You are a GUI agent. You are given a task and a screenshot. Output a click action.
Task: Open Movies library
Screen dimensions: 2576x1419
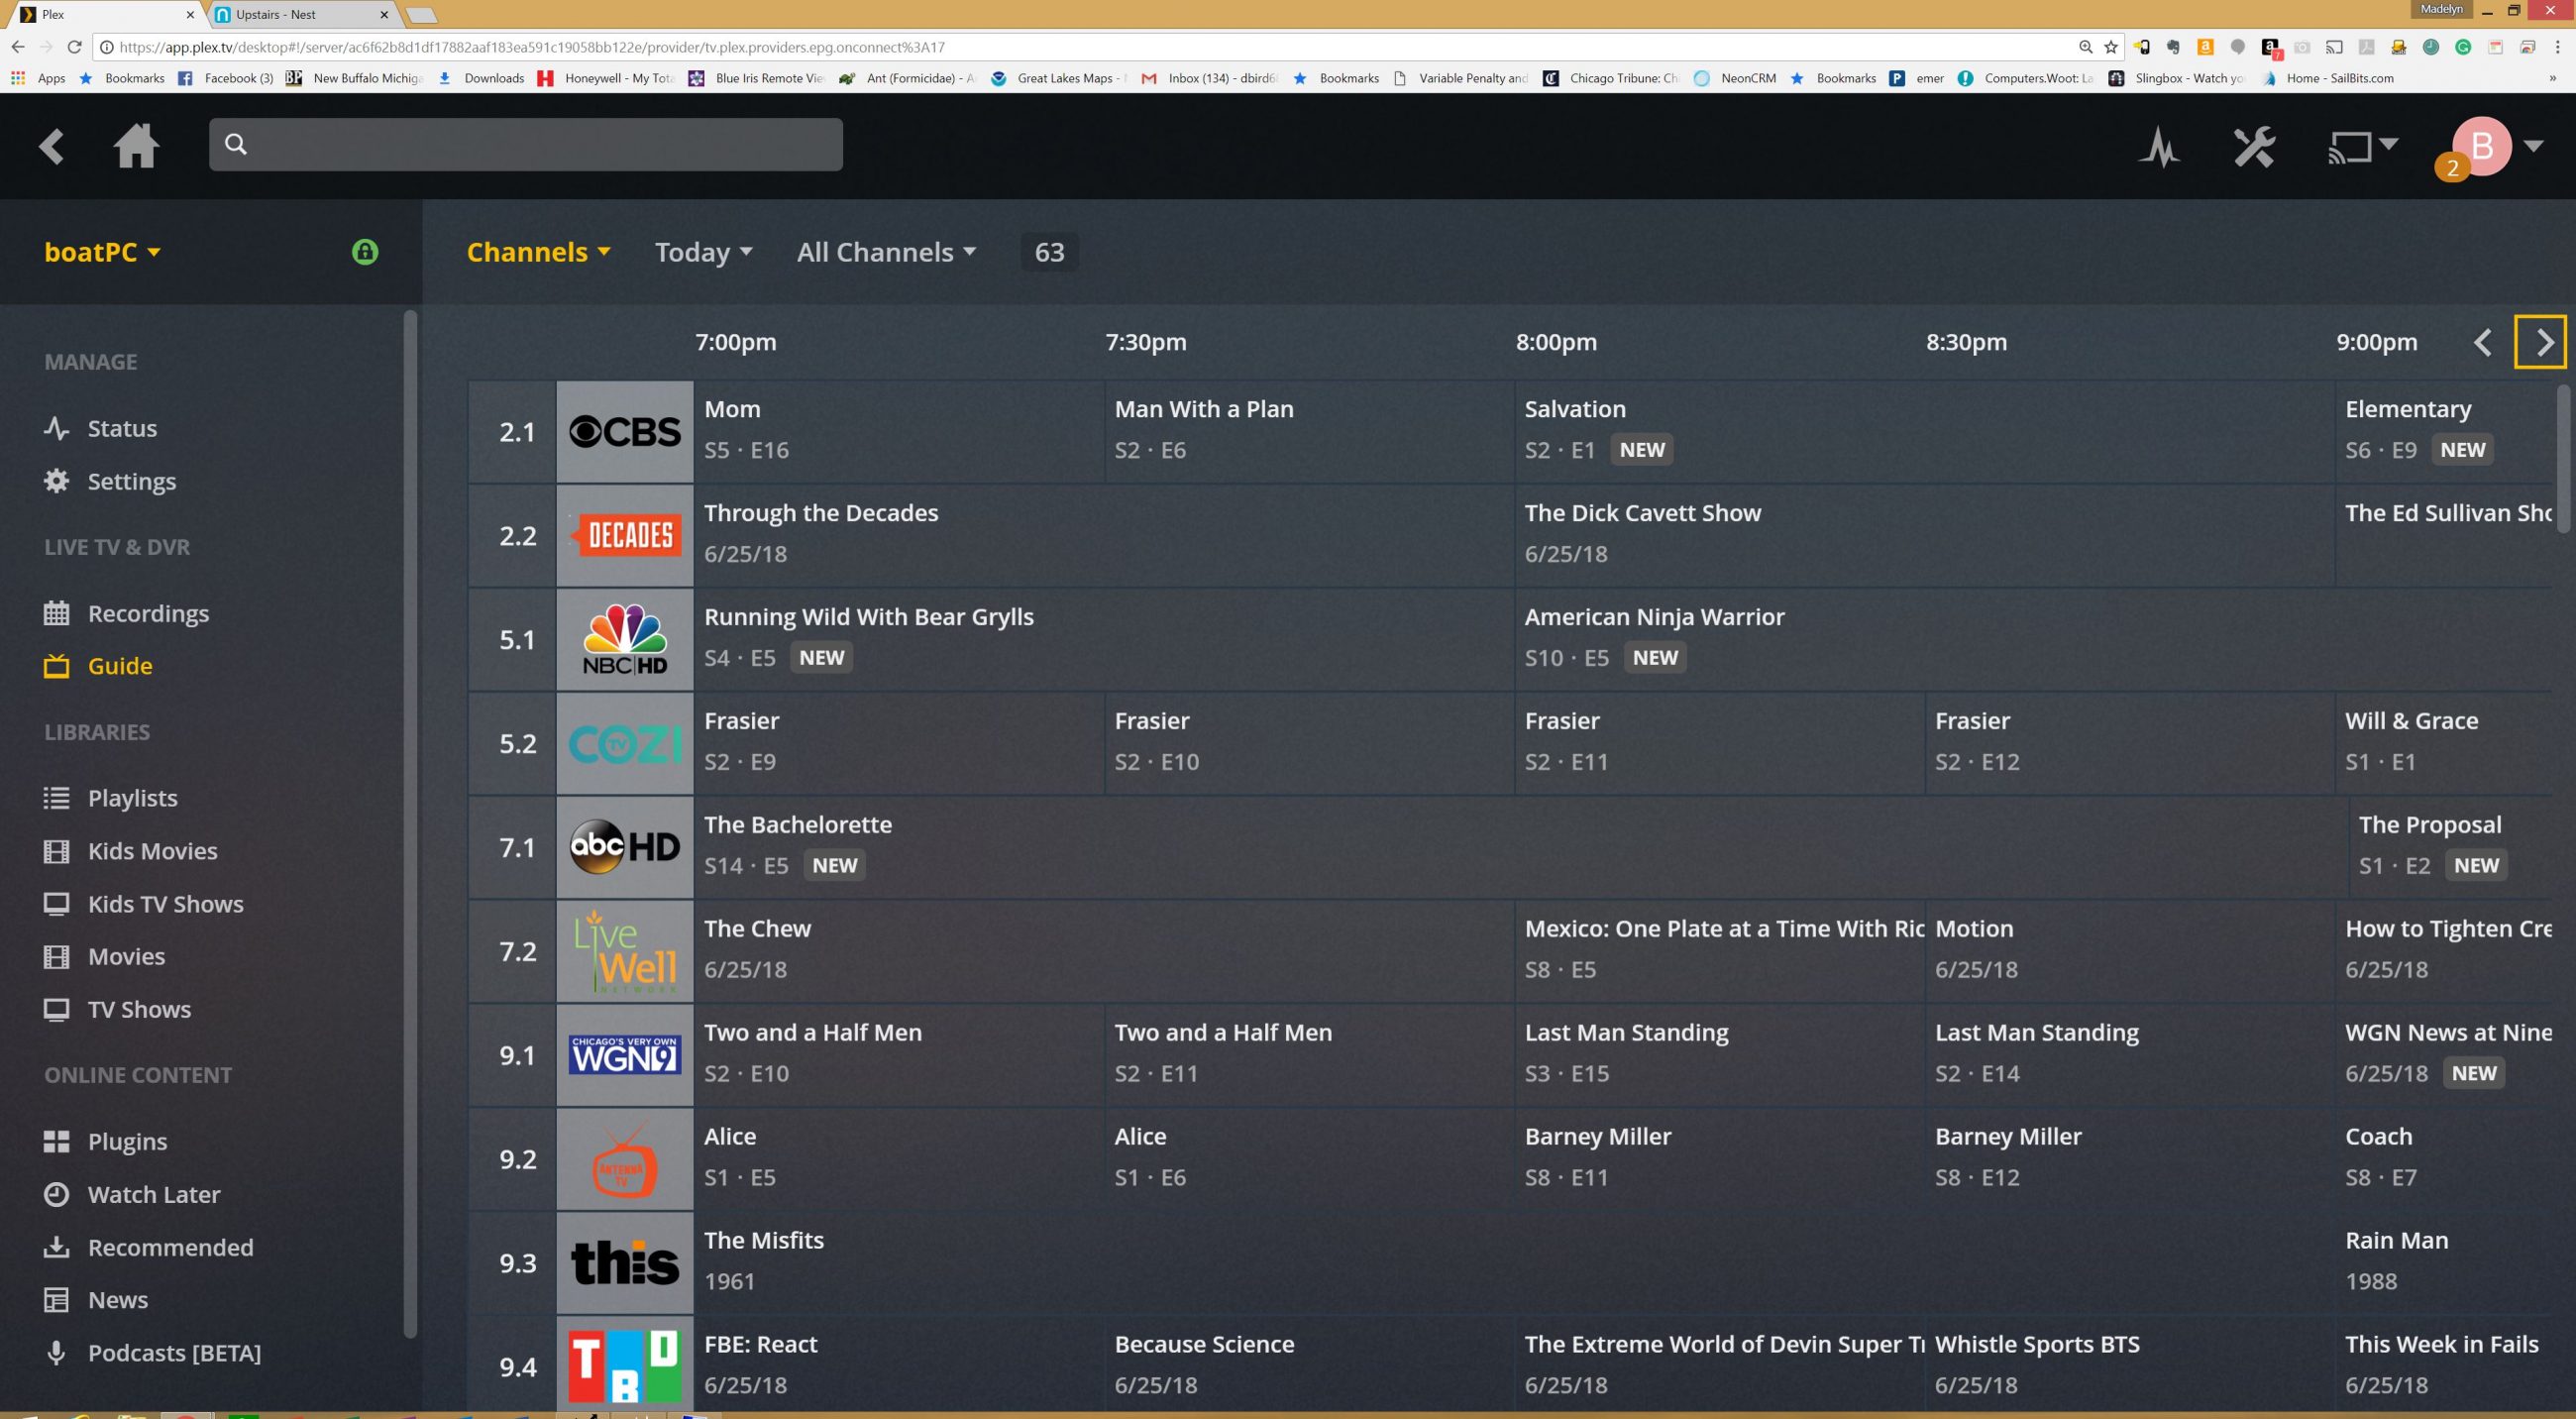pyautogui.click(x=126, y=957)
